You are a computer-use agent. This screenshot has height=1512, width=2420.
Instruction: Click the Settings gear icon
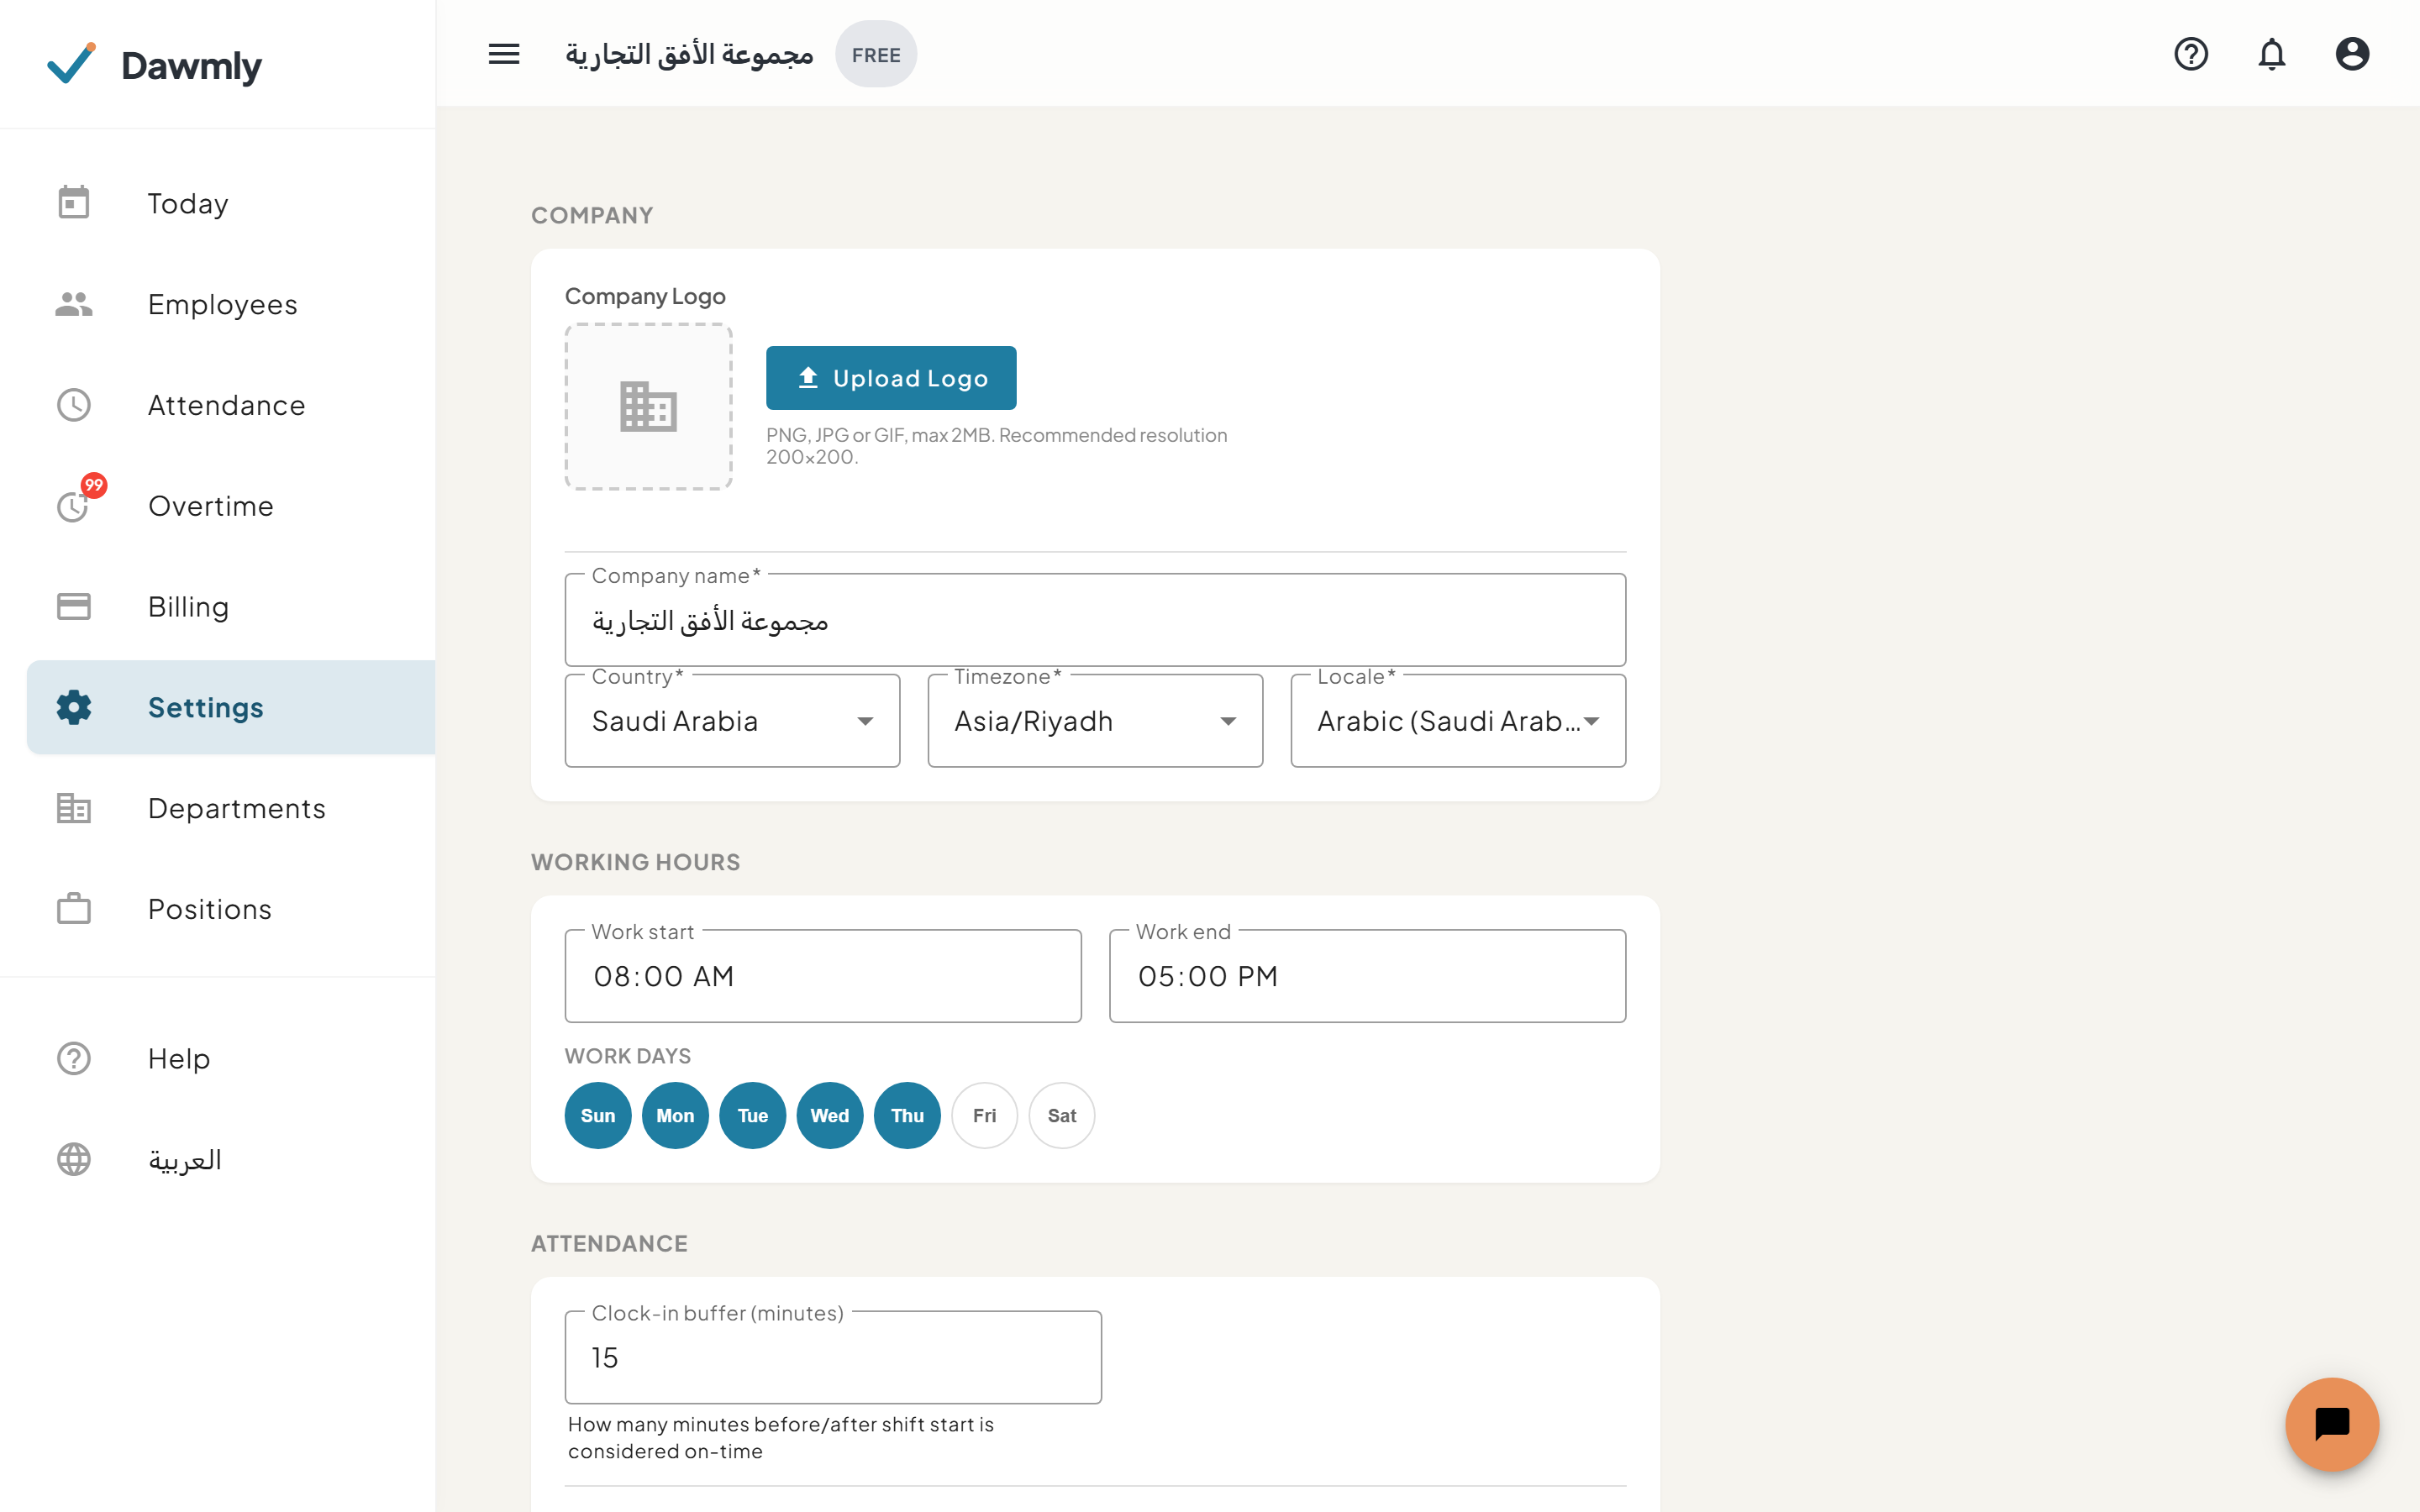pyautogui.click(x=74, y=707)
